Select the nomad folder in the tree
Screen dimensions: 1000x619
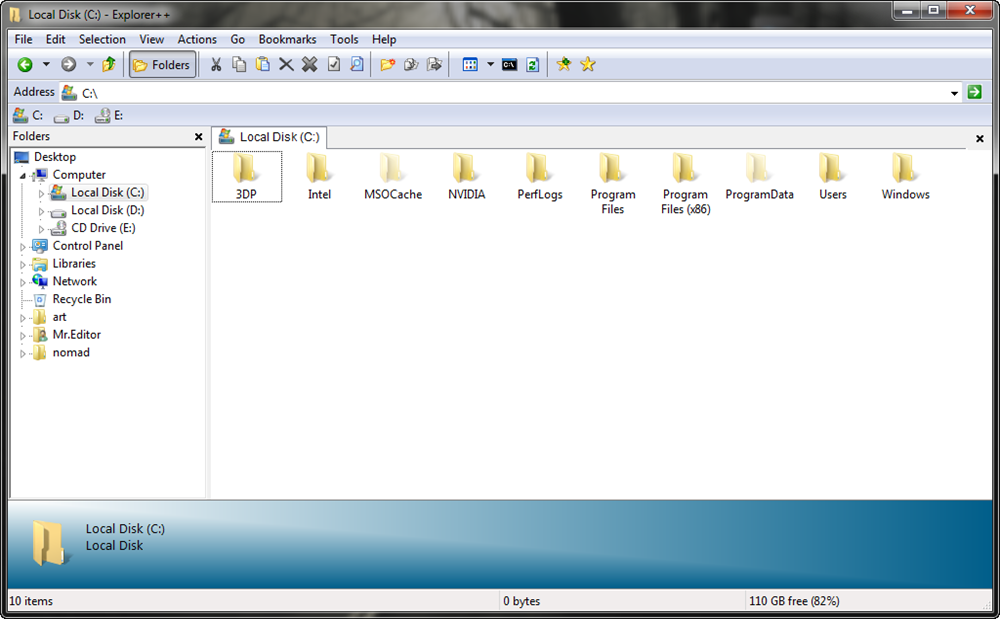[x=71, y=353]
